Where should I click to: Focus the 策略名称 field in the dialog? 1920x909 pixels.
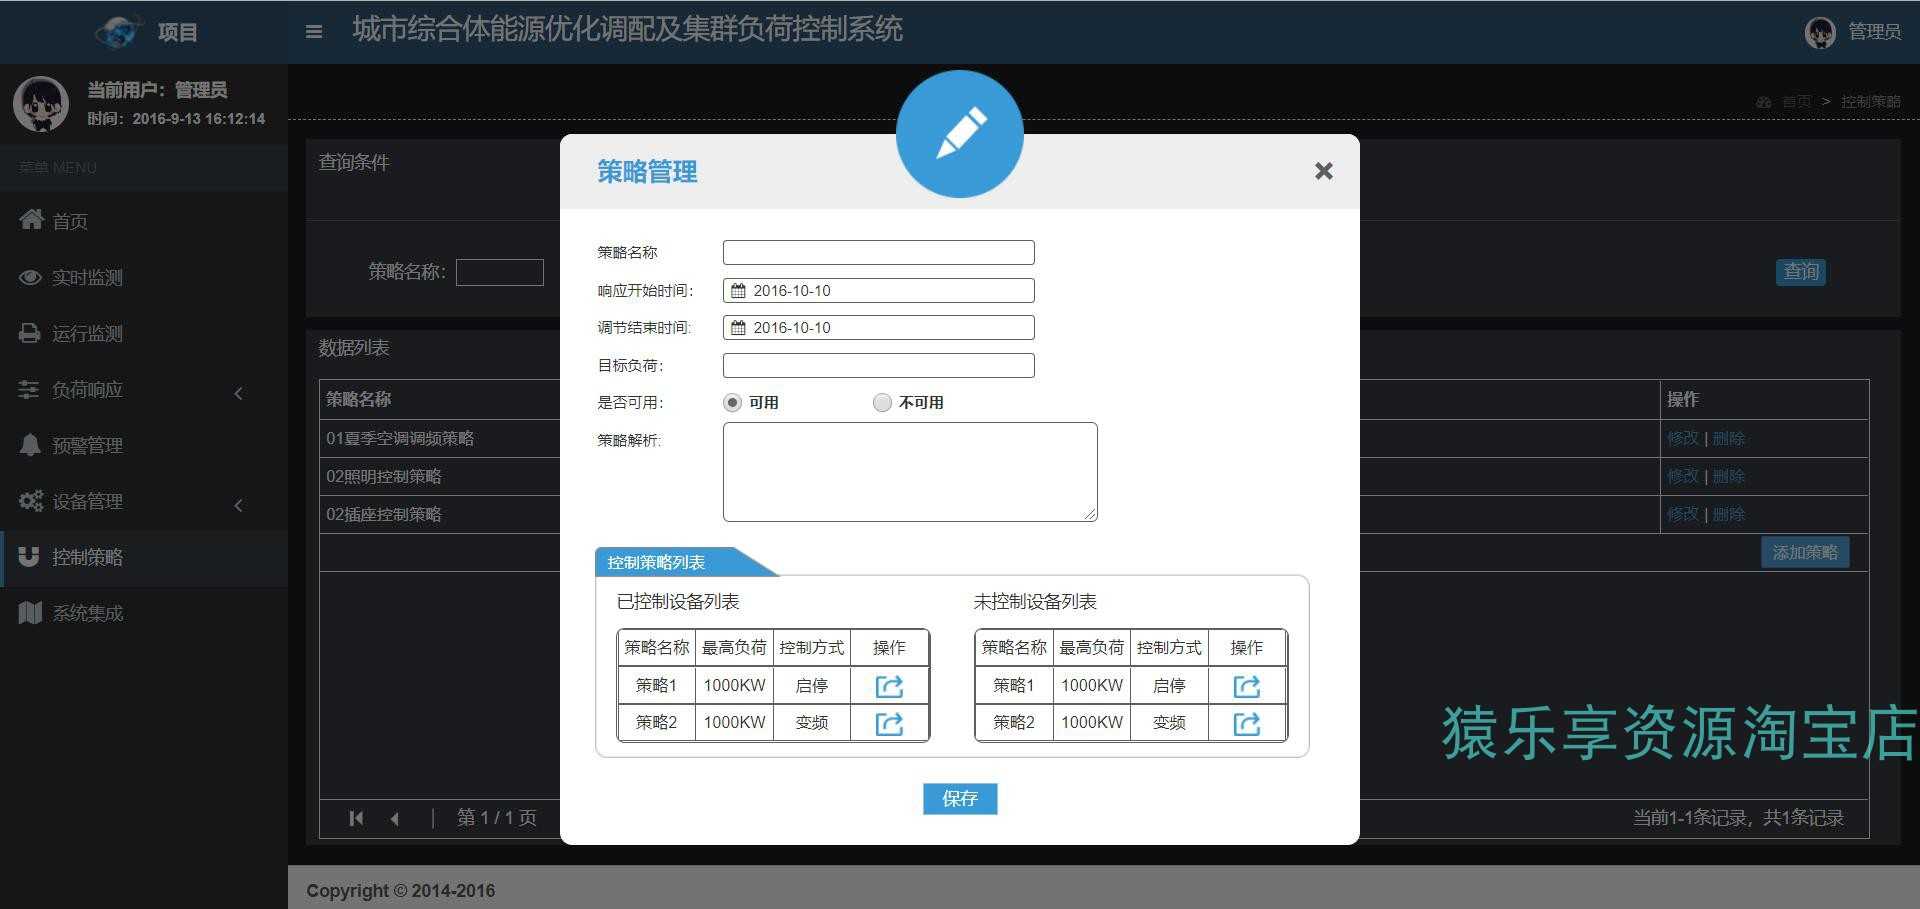pos(879,253)
